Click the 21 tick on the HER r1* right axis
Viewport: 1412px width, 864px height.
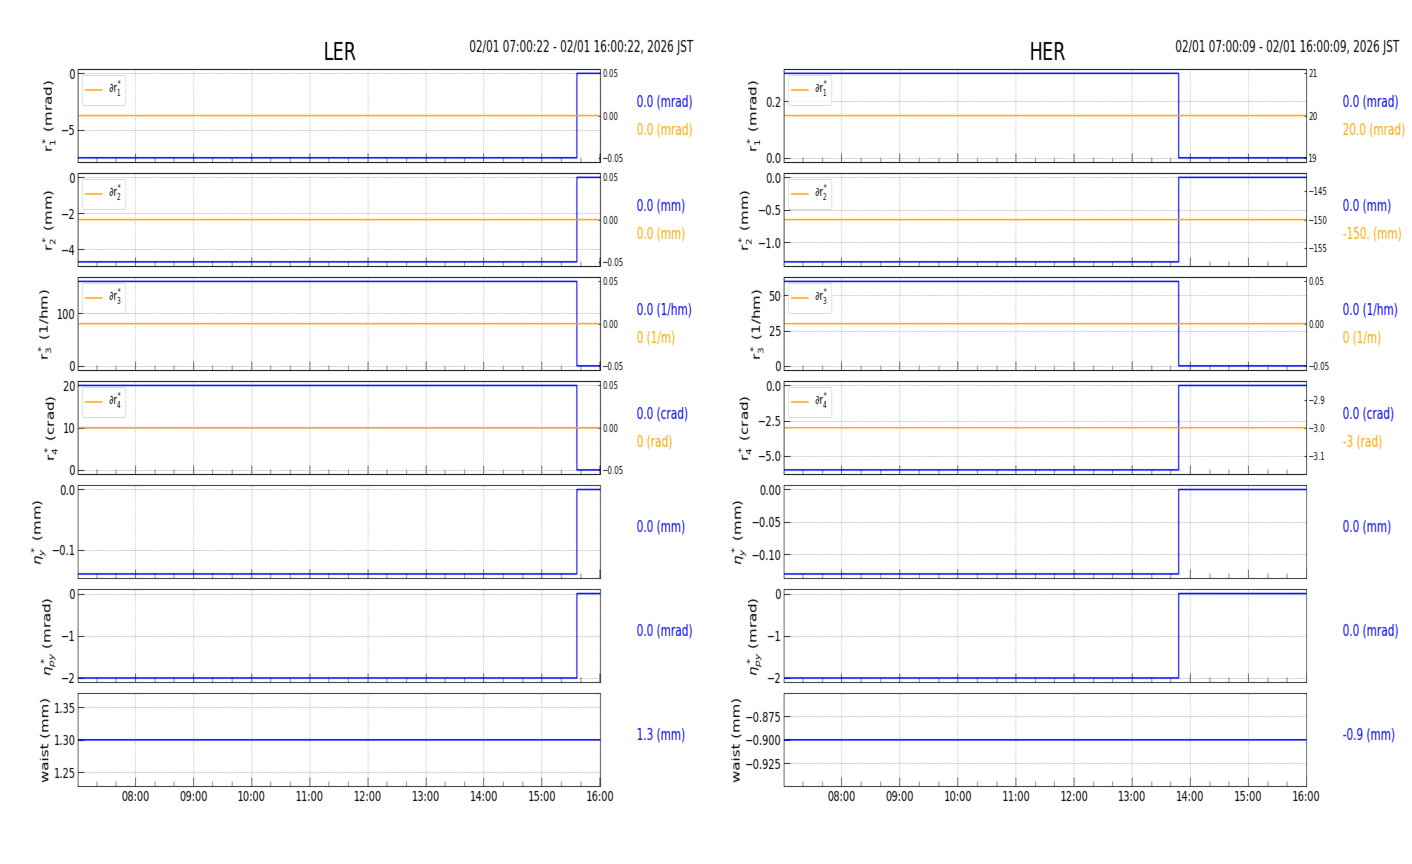[x=1313, y=74]
